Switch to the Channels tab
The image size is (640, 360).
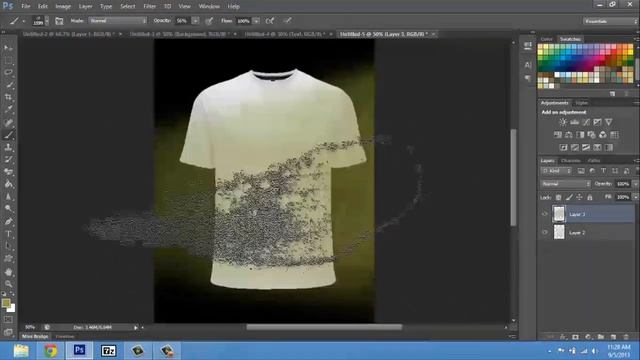[571, 161]
